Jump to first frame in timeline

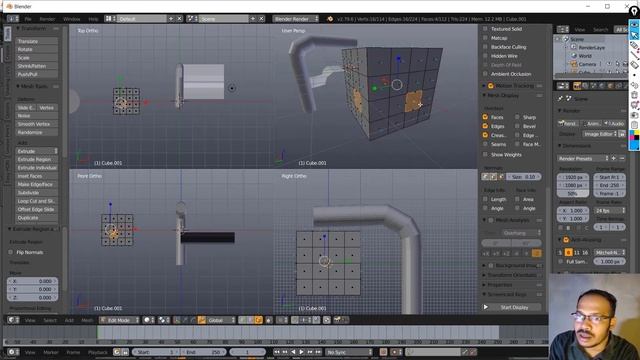(277, 352)
